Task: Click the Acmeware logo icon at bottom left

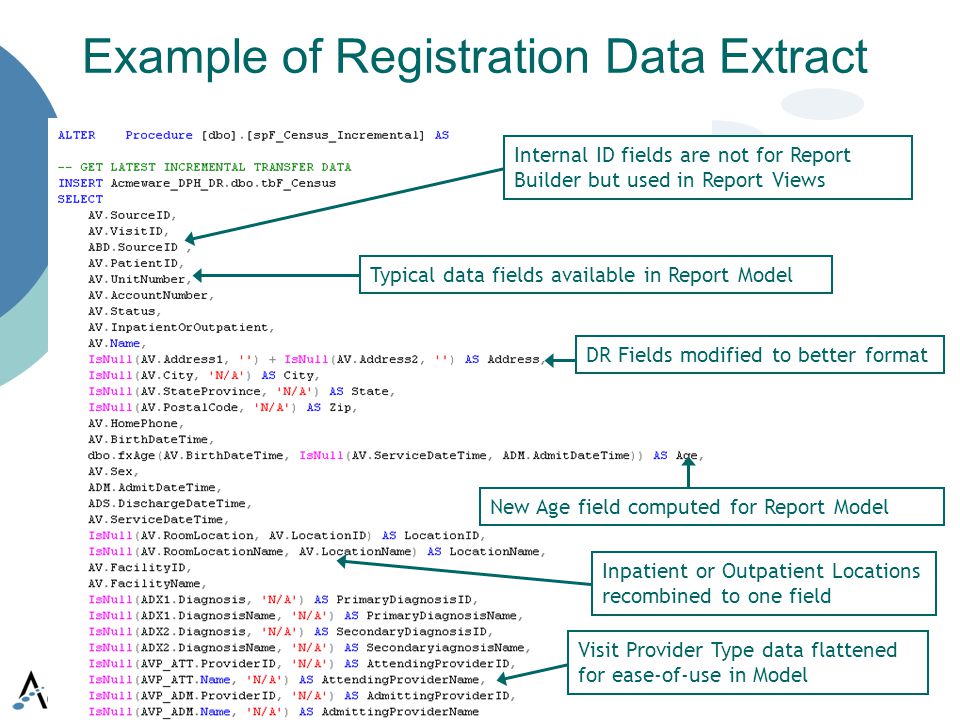Action: 31,690
